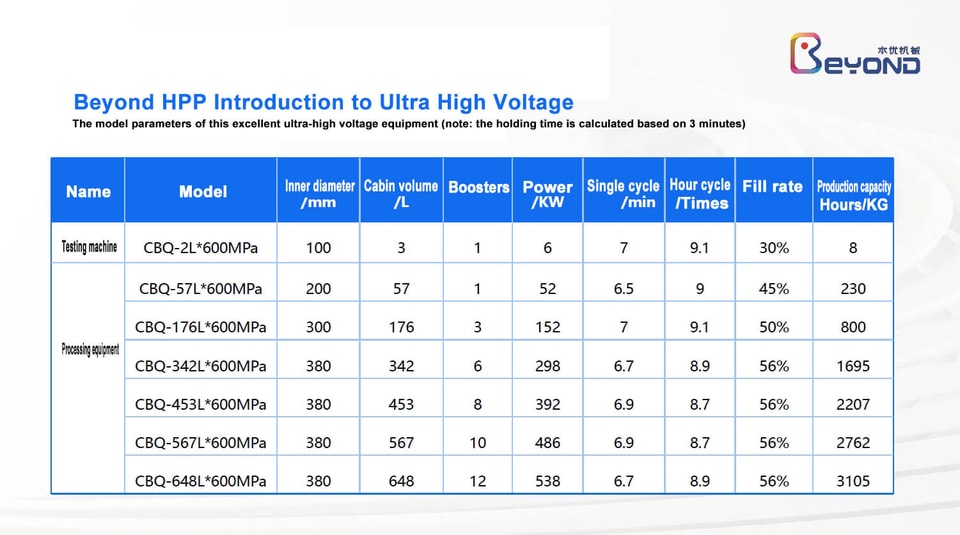Screen dimensions: 960x535
Task: Select the Cabin volume /L header cell
Action: 401,193
